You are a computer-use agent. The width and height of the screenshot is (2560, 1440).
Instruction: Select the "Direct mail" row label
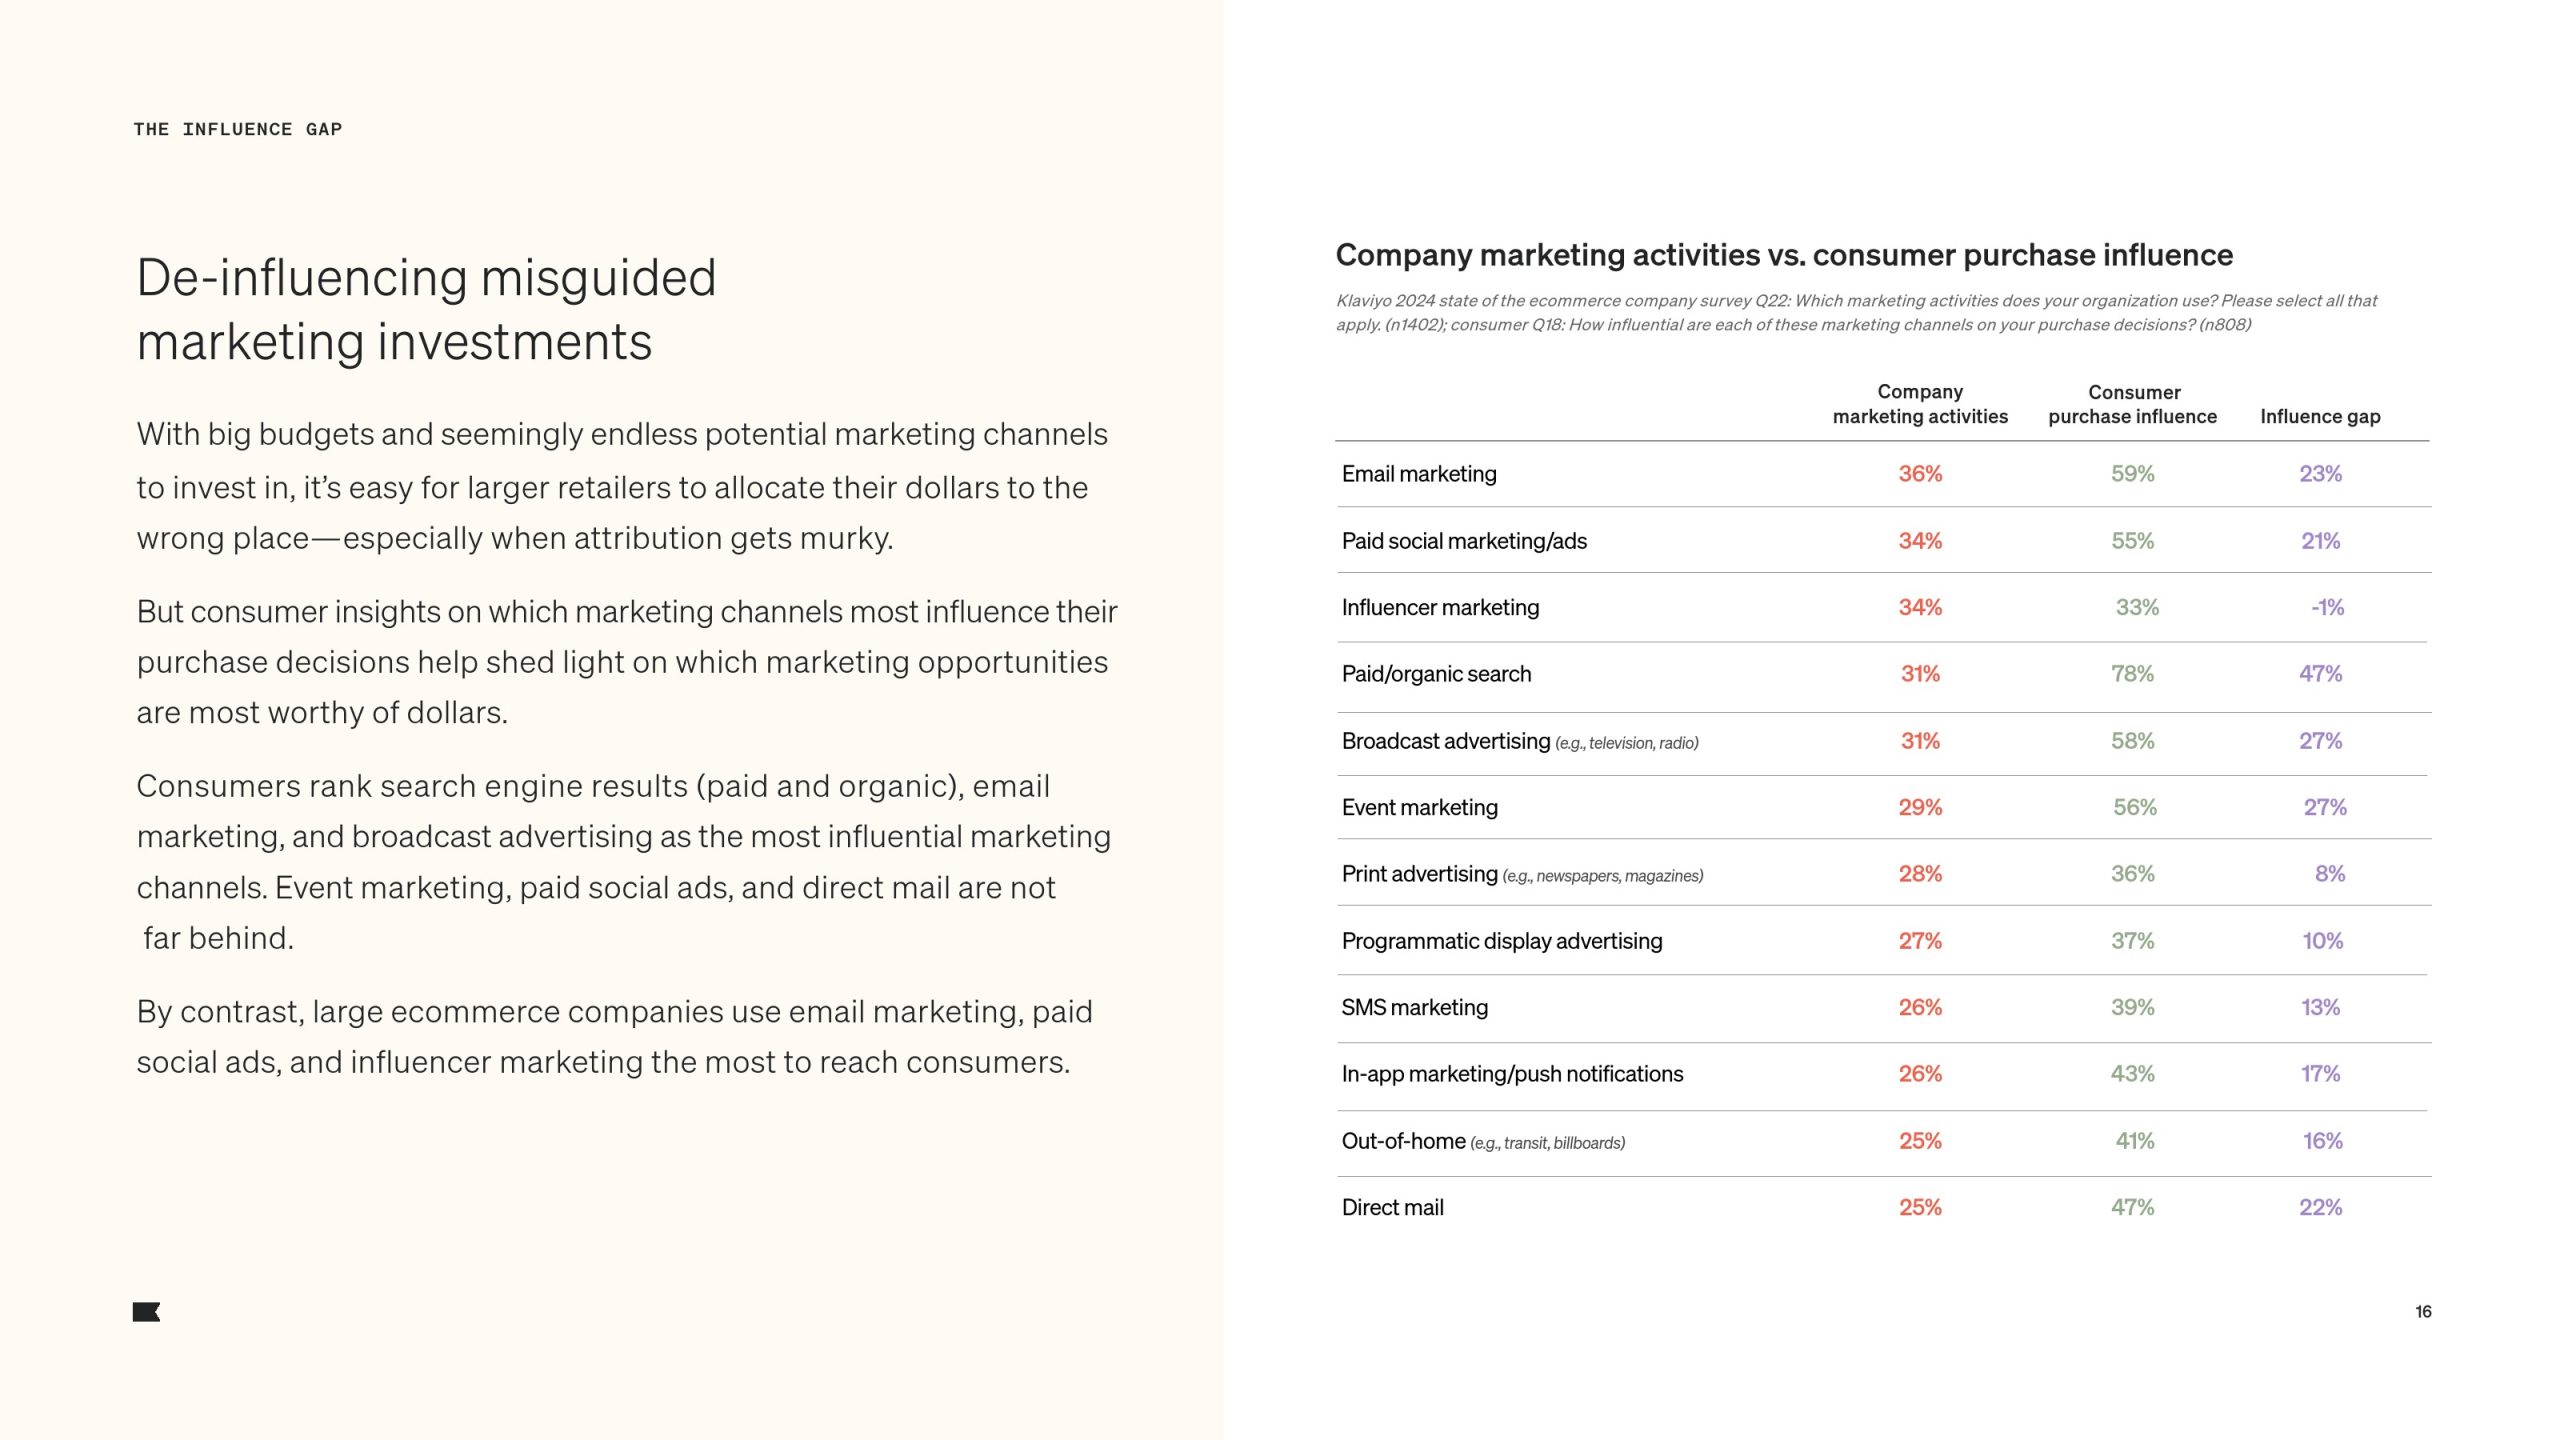point(1392,1207)
